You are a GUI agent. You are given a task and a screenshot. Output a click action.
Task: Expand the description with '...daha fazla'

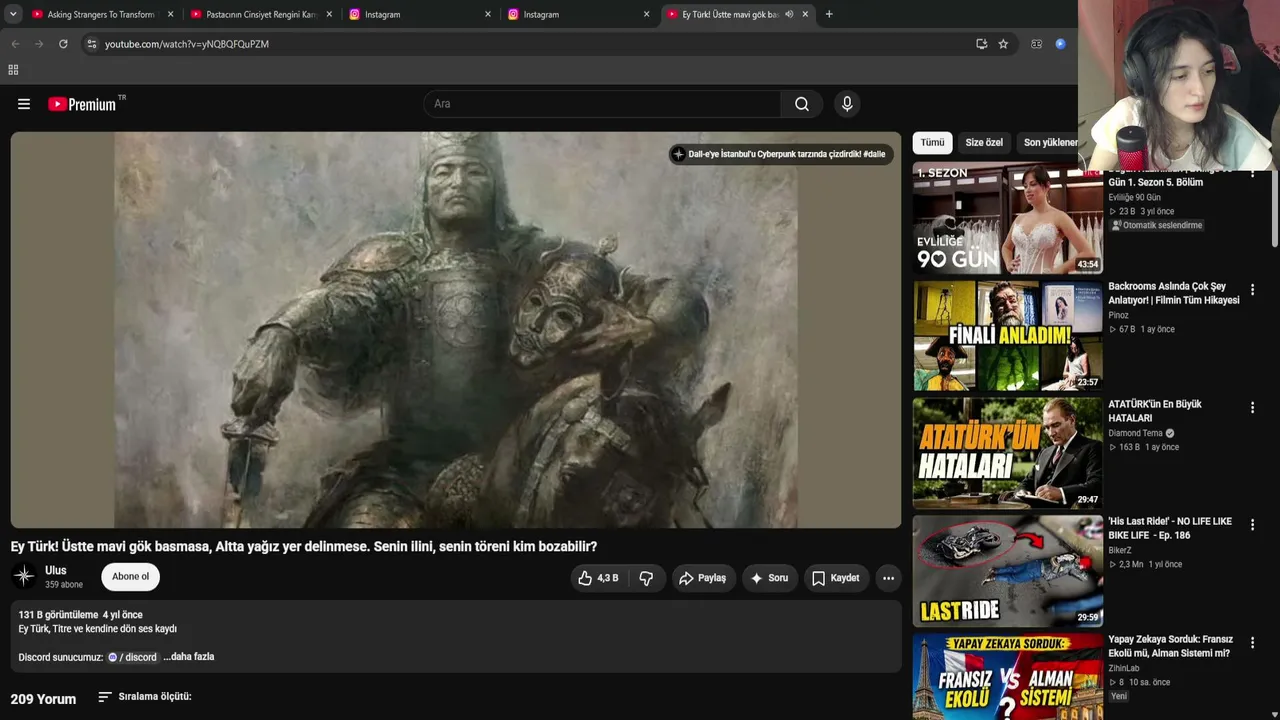[189, 657]
